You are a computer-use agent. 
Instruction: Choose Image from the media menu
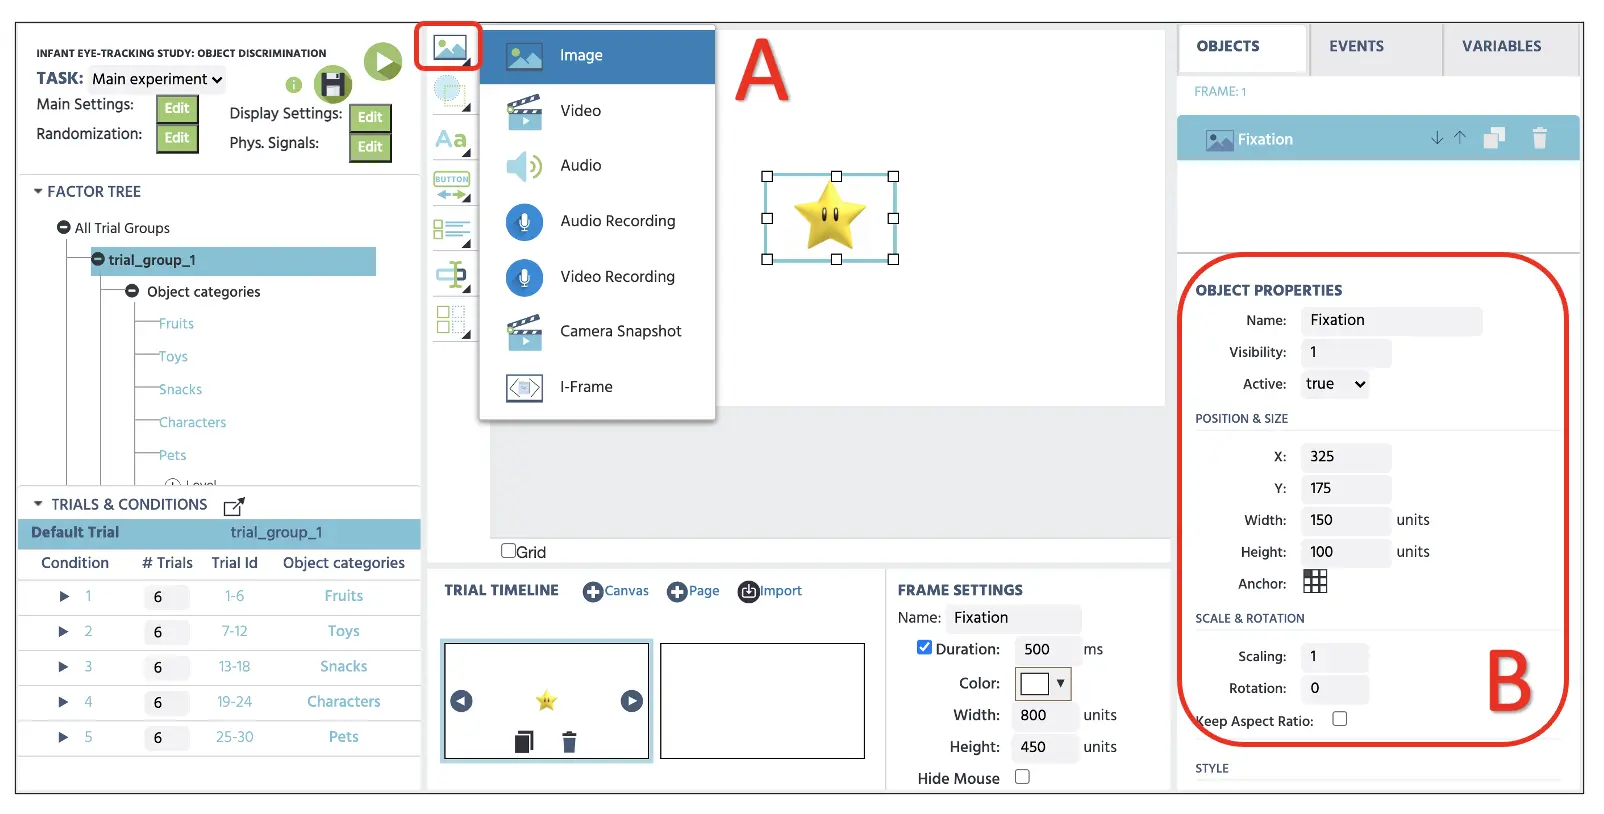pyautogui.click(x=598, y=56)
